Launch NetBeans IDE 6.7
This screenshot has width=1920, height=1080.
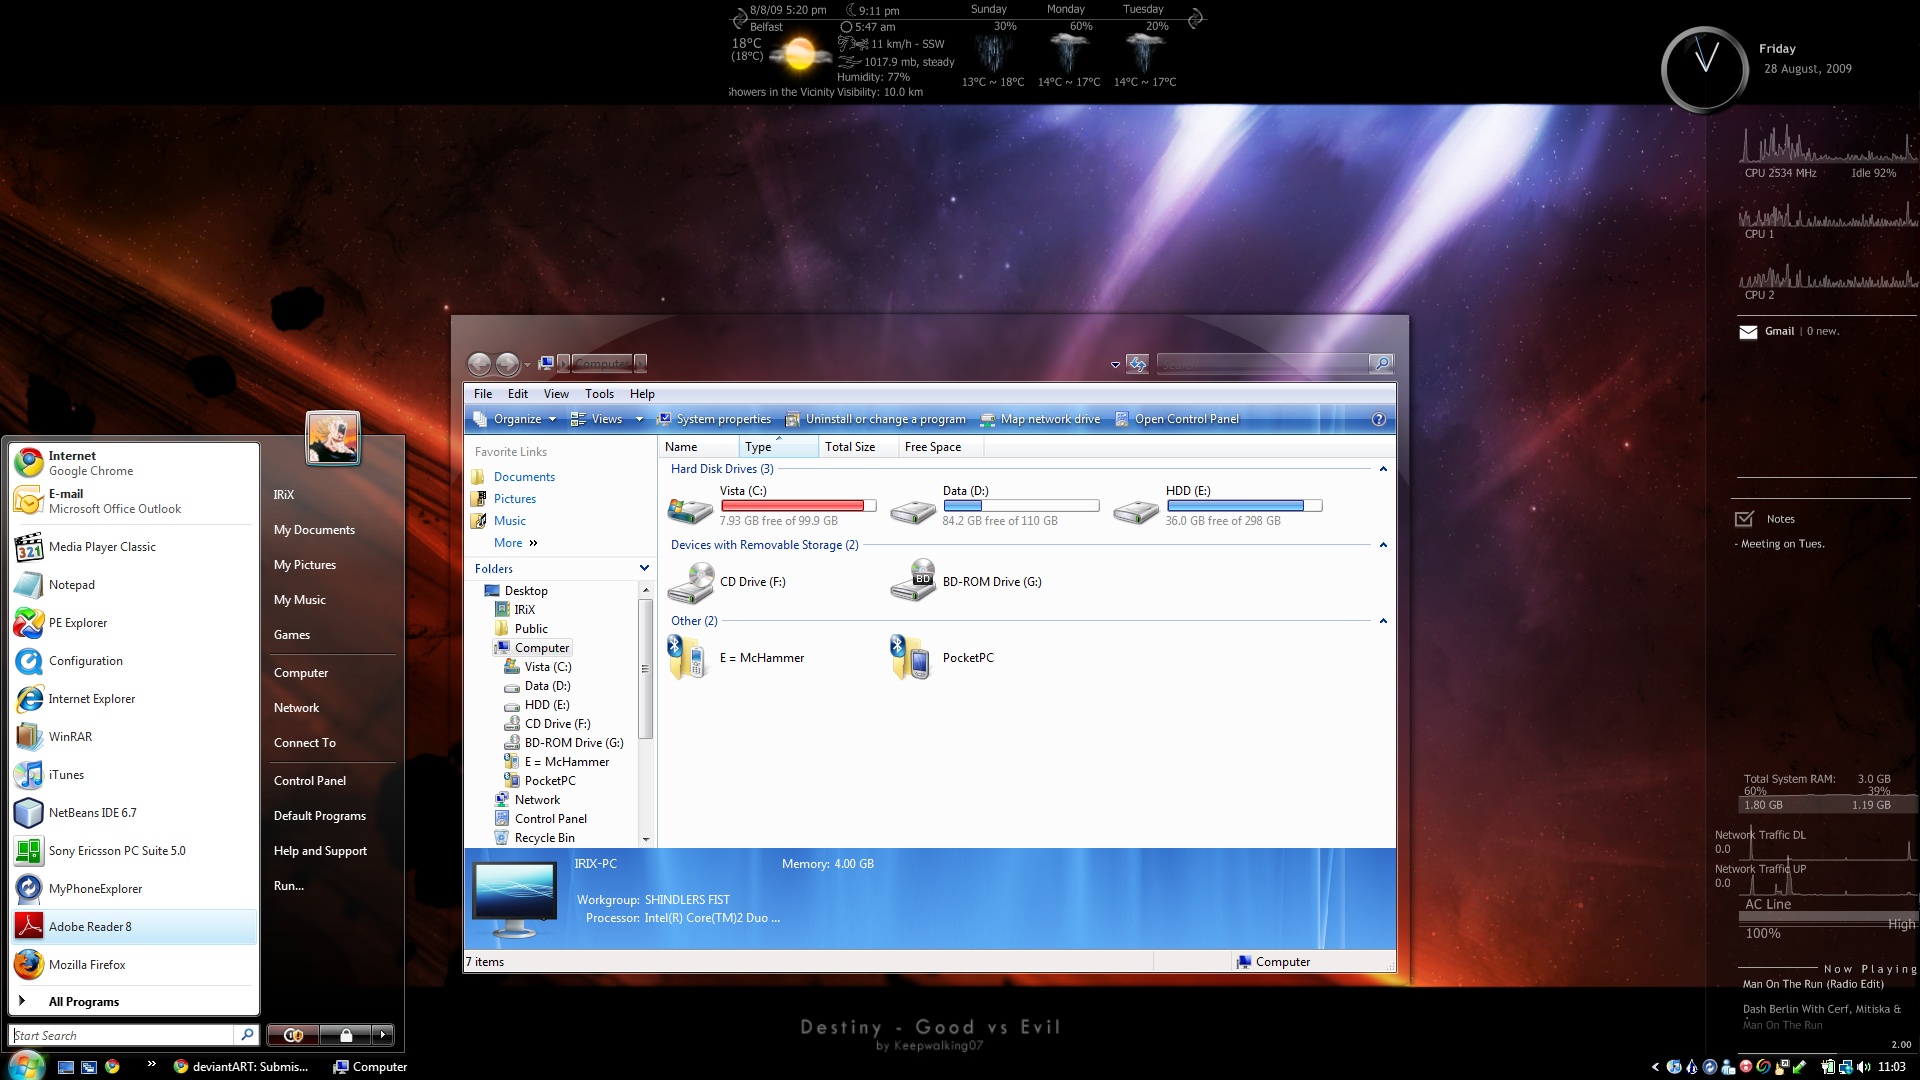pyautogui.click(x=134, y=813)
